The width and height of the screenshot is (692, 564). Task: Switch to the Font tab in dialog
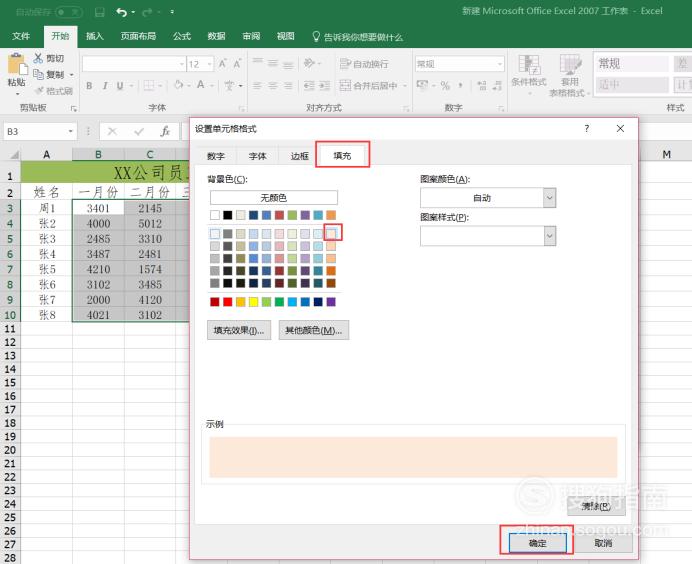coord(257,156)
